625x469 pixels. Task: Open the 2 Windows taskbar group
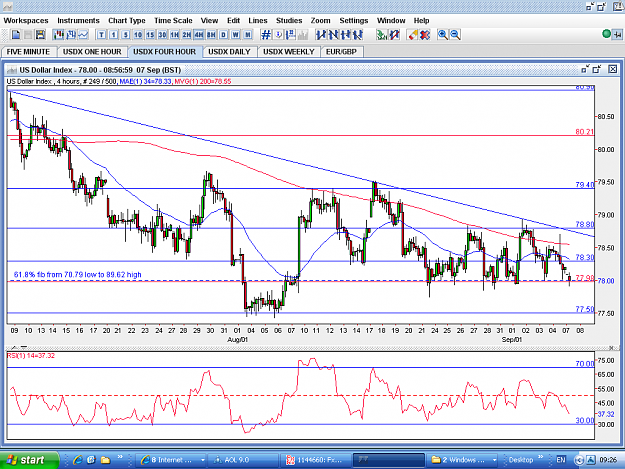(462, 460)
